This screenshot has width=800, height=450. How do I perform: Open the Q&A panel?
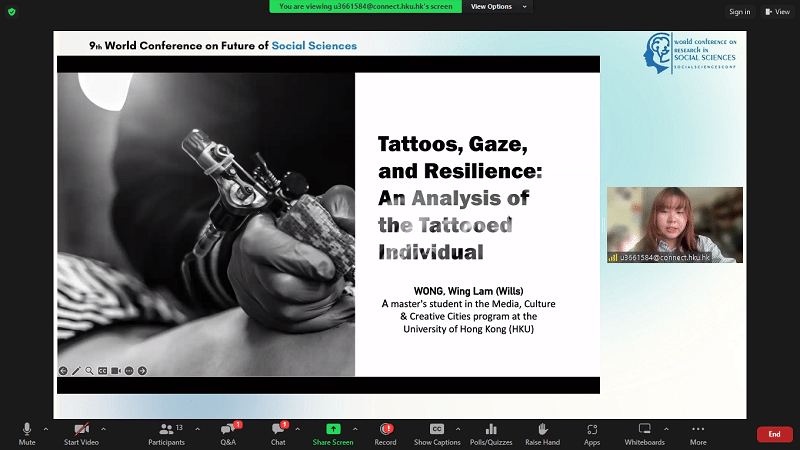point(228,432)
